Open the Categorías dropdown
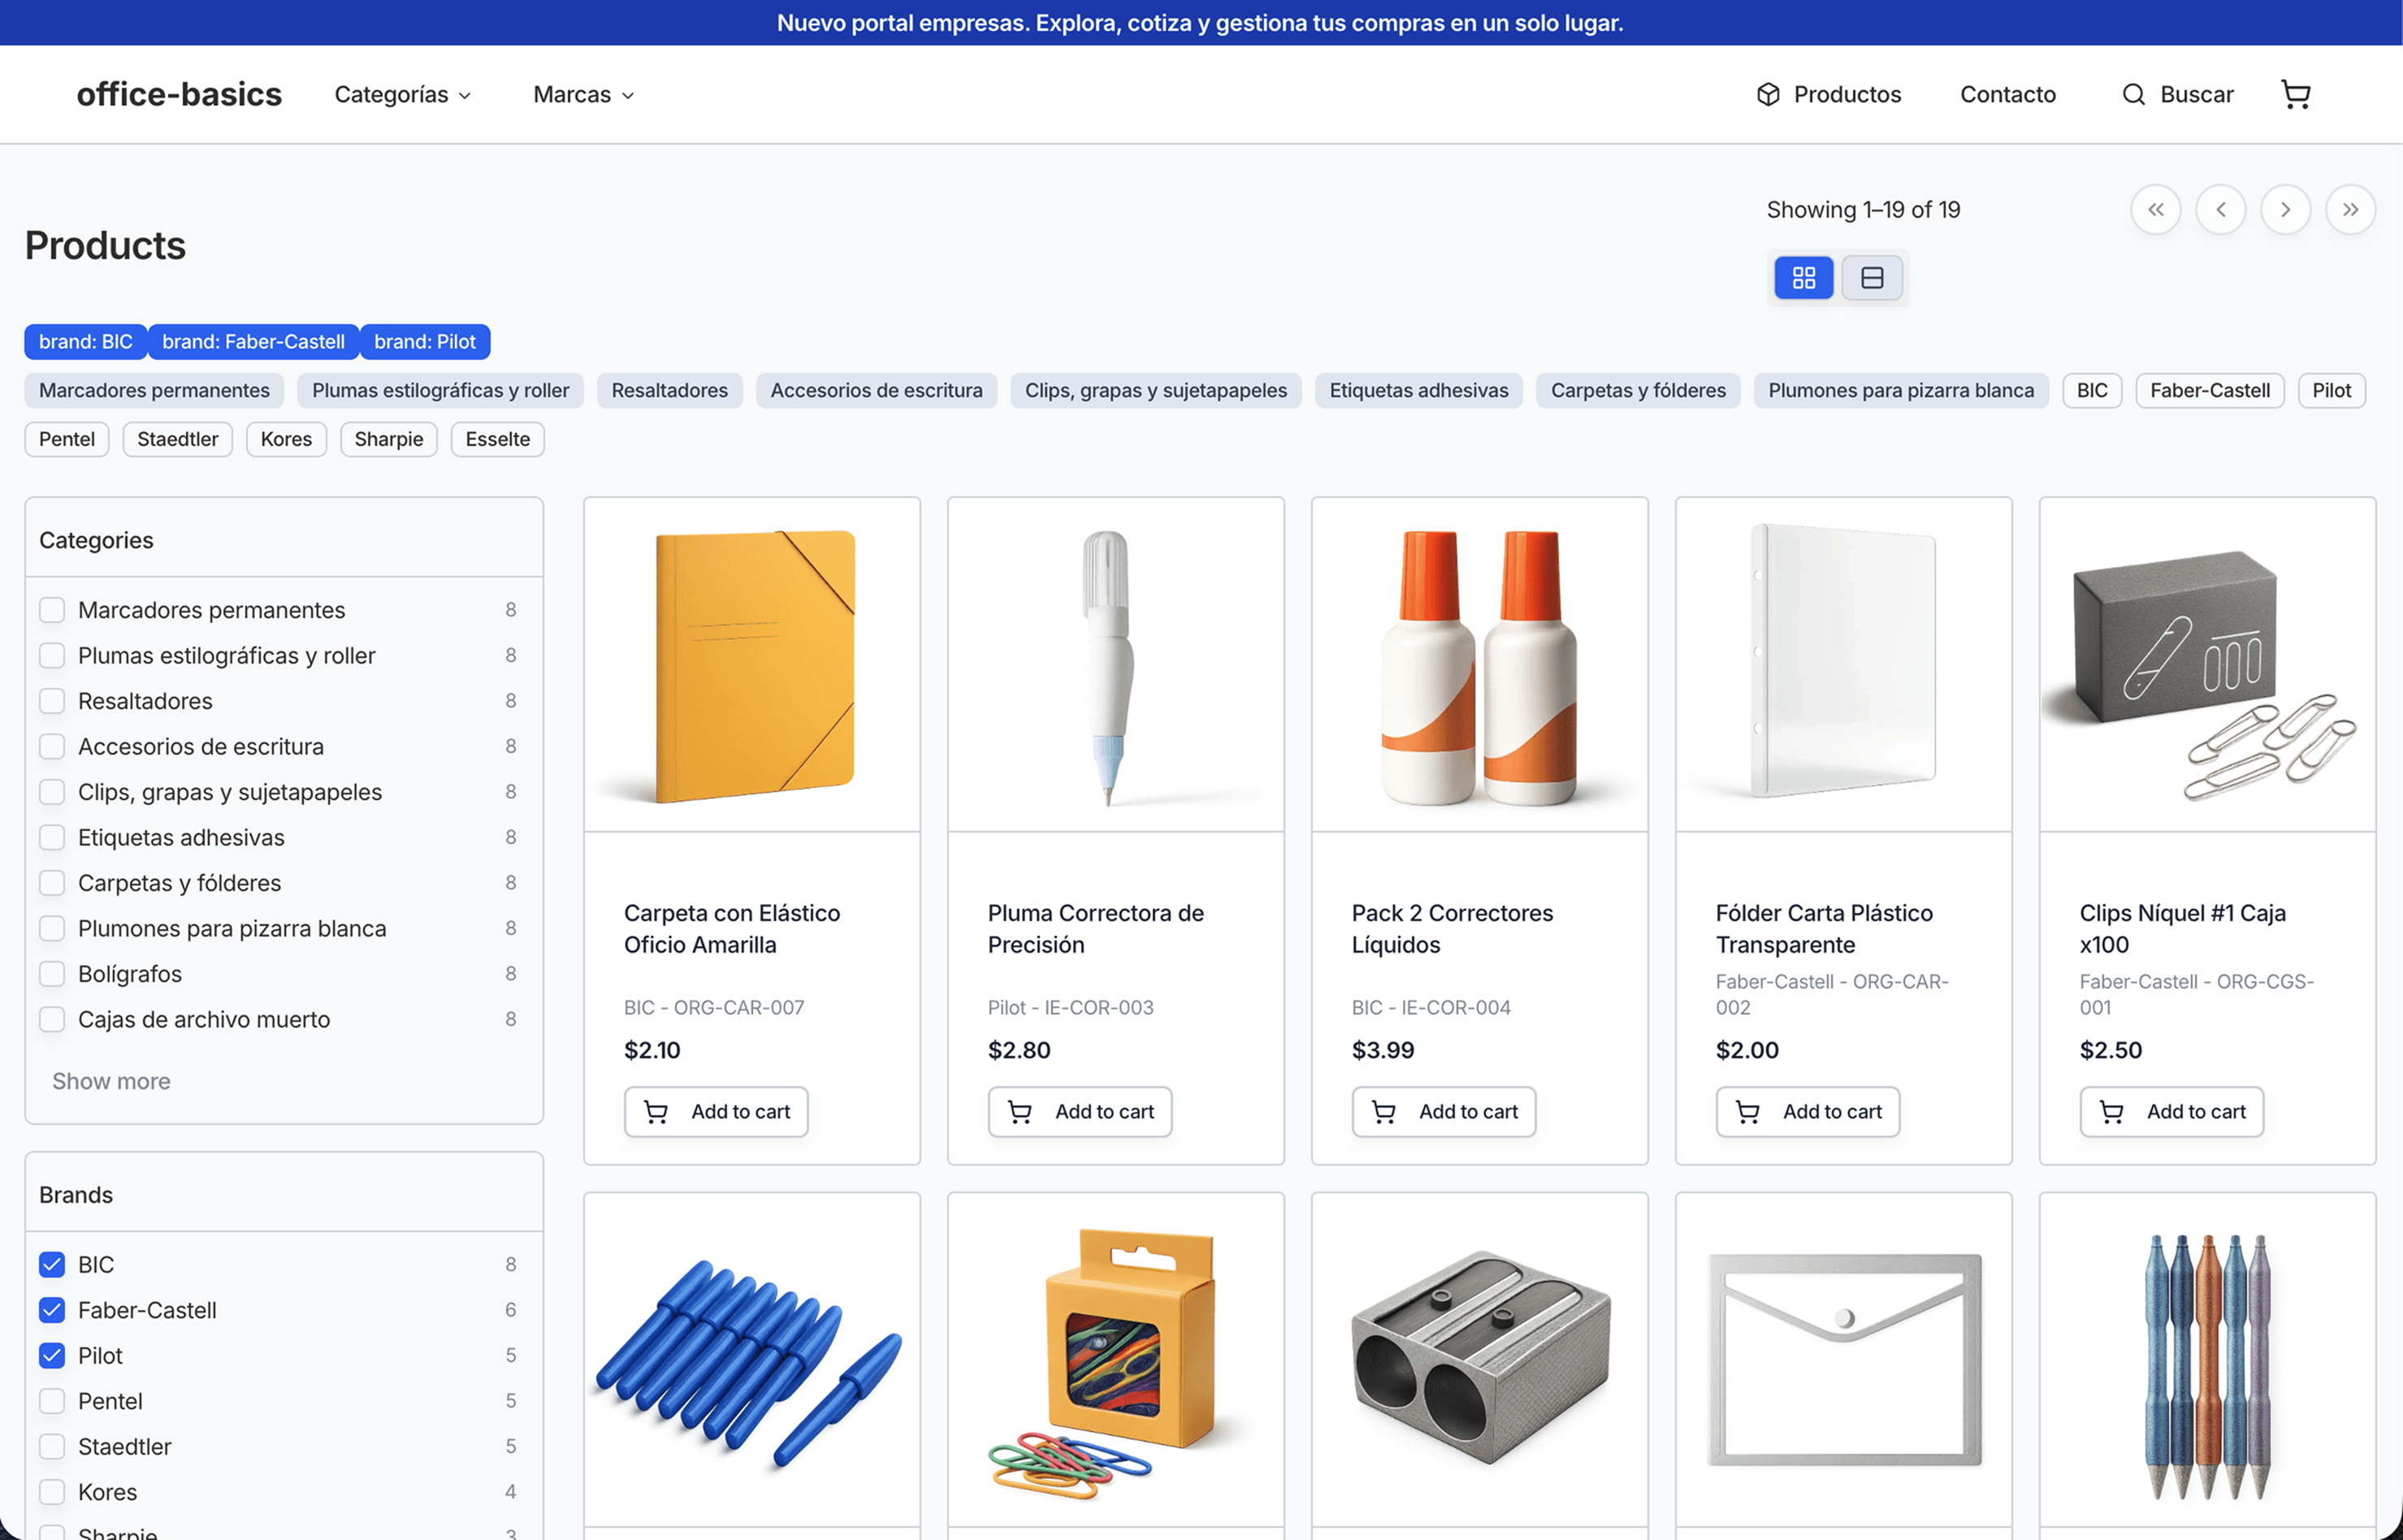The width and height of the screenshot is (2403, 1540). [401, 94]
